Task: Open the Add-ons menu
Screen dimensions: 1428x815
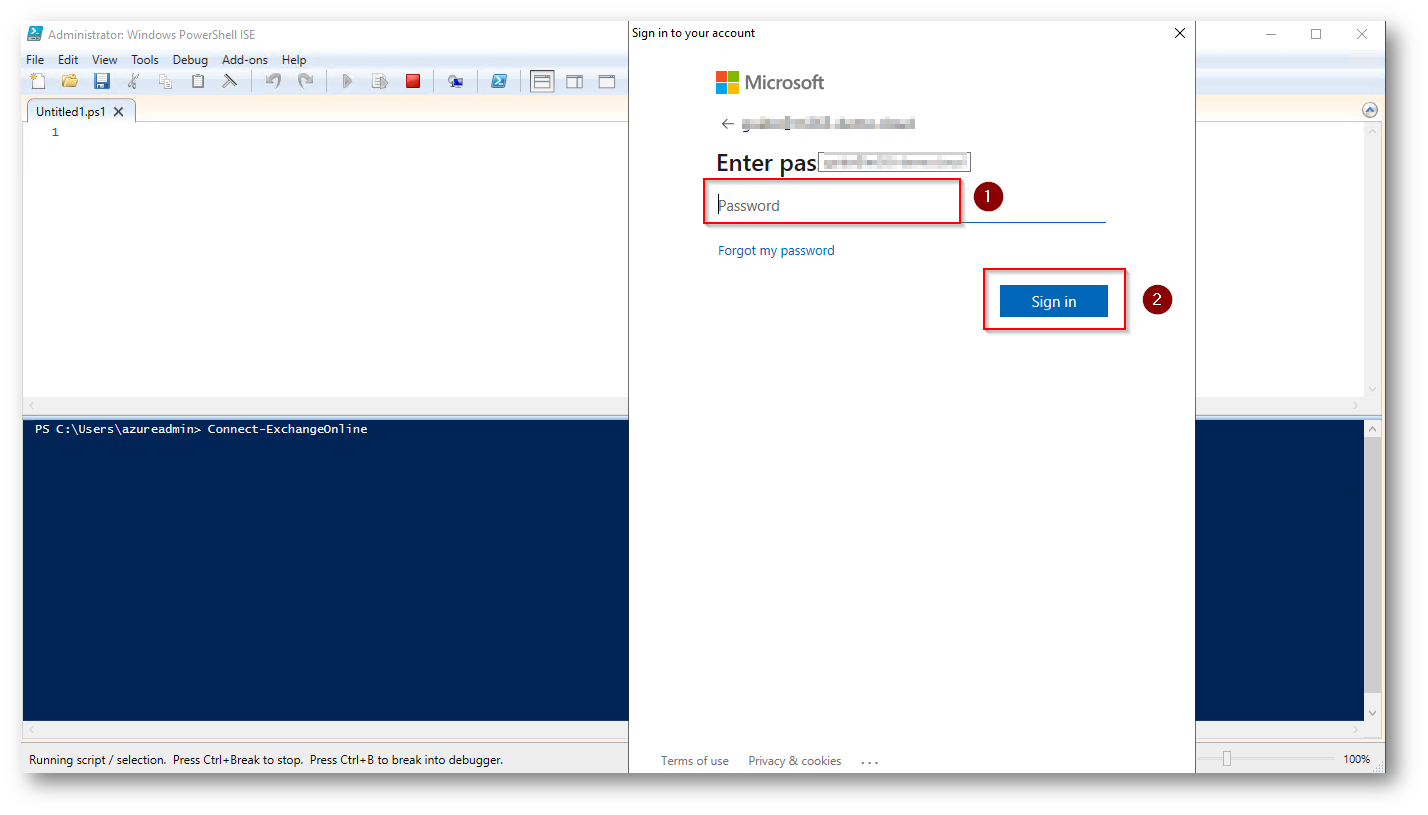Action: coord(245,60)
